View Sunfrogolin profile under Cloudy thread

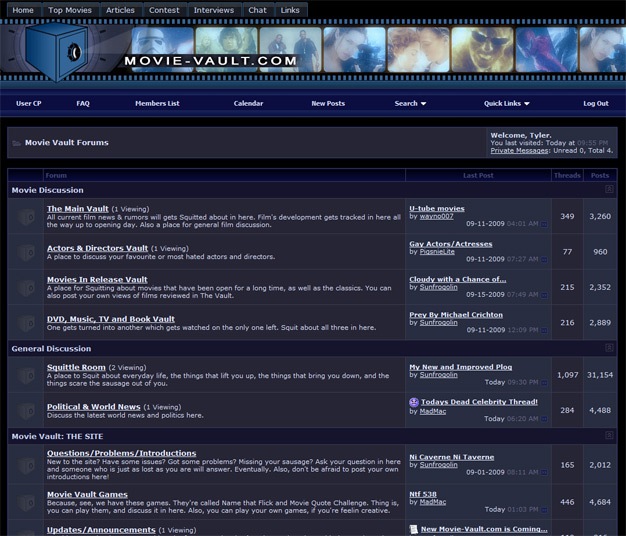coord(438,287)
